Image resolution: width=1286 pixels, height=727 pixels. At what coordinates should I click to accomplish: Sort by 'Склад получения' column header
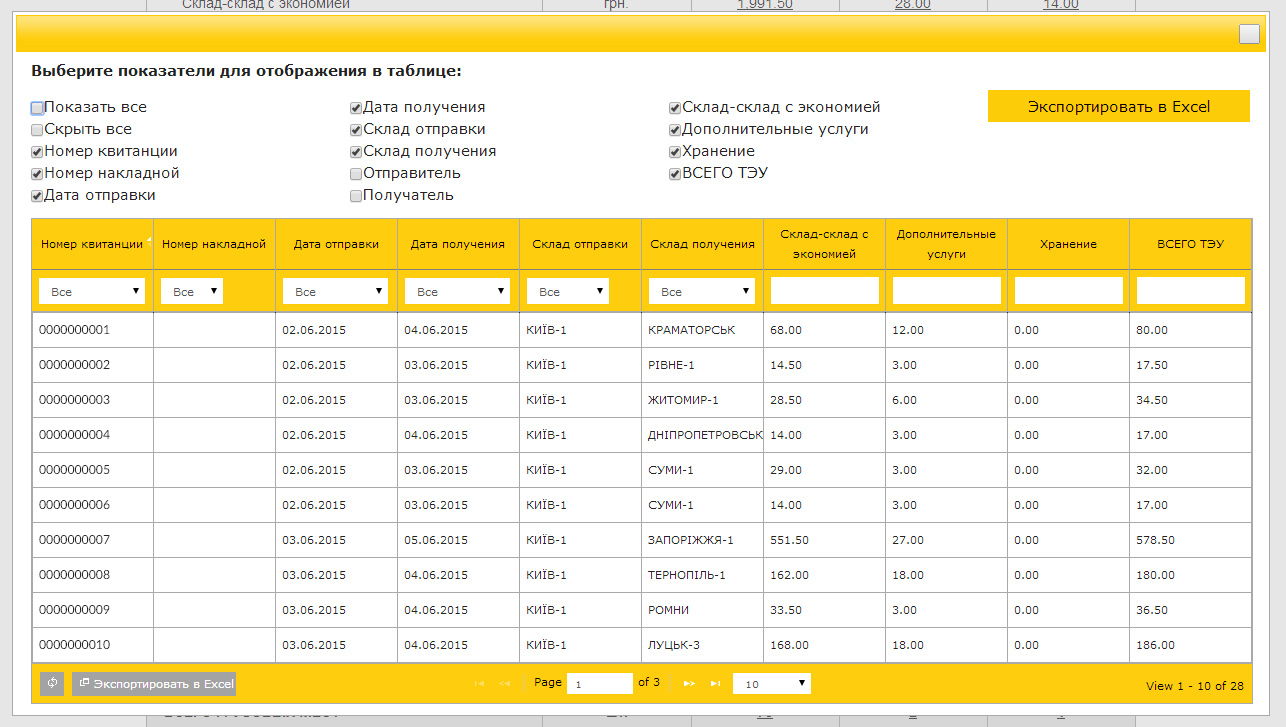tap(702, 244)
